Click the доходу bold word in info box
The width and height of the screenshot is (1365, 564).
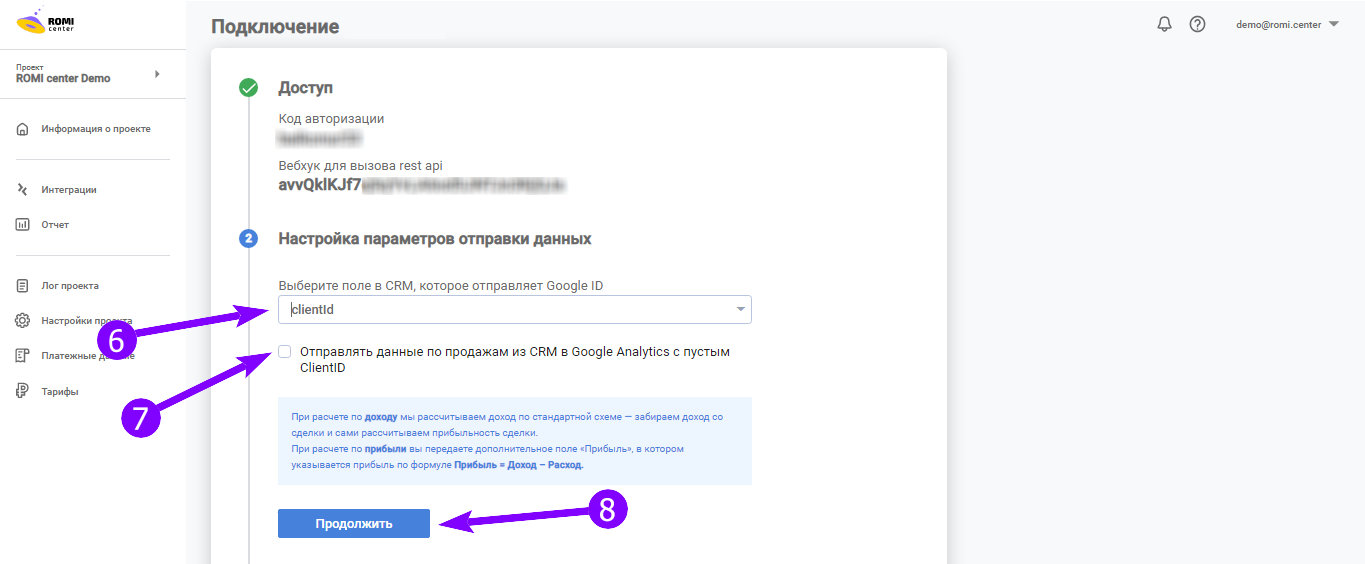381,416
